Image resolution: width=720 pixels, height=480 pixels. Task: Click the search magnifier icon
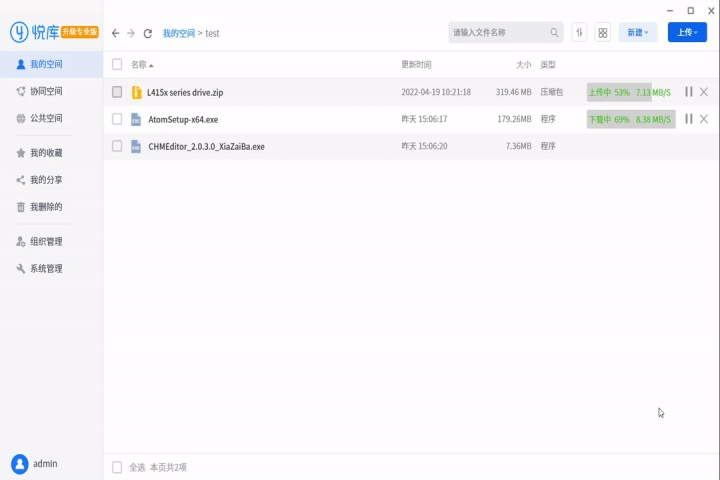(x=554, y=33)
